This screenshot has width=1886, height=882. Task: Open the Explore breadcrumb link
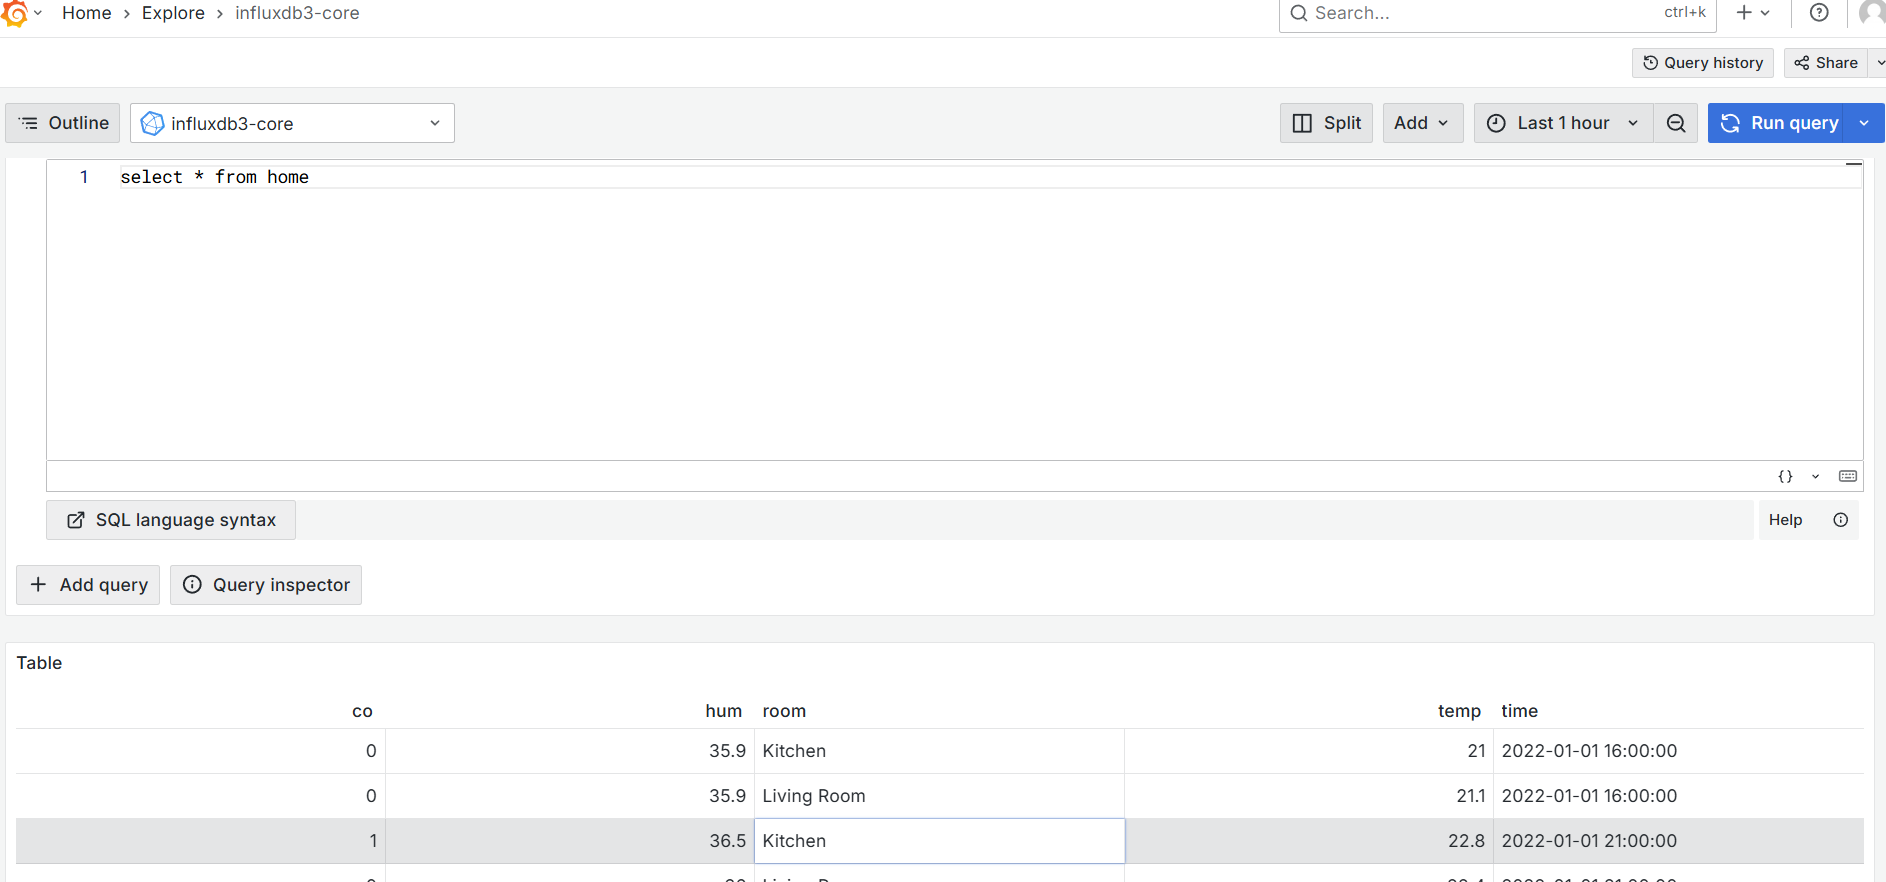(x=173, y=13)
